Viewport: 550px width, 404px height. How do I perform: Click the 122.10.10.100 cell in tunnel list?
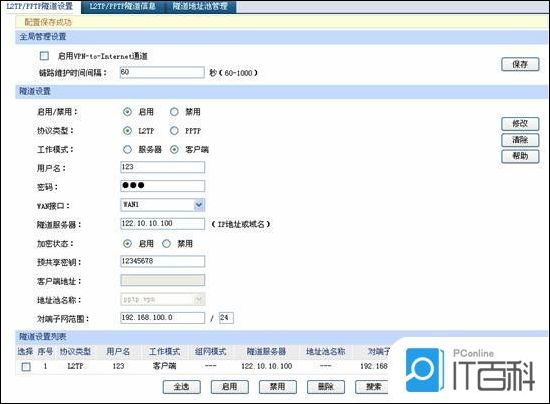click(267, 366)
